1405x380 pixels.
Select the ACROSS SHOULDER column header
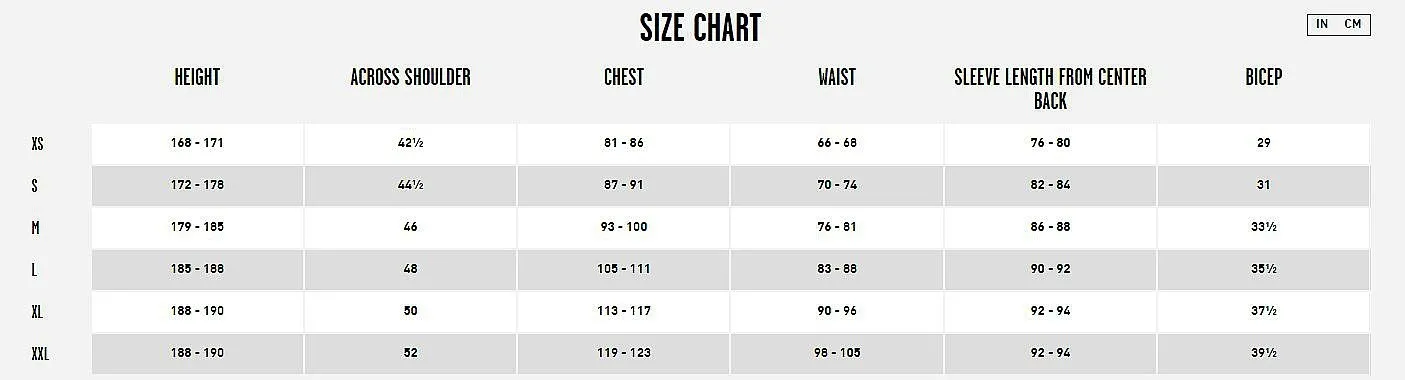click(x=410, y=77)
